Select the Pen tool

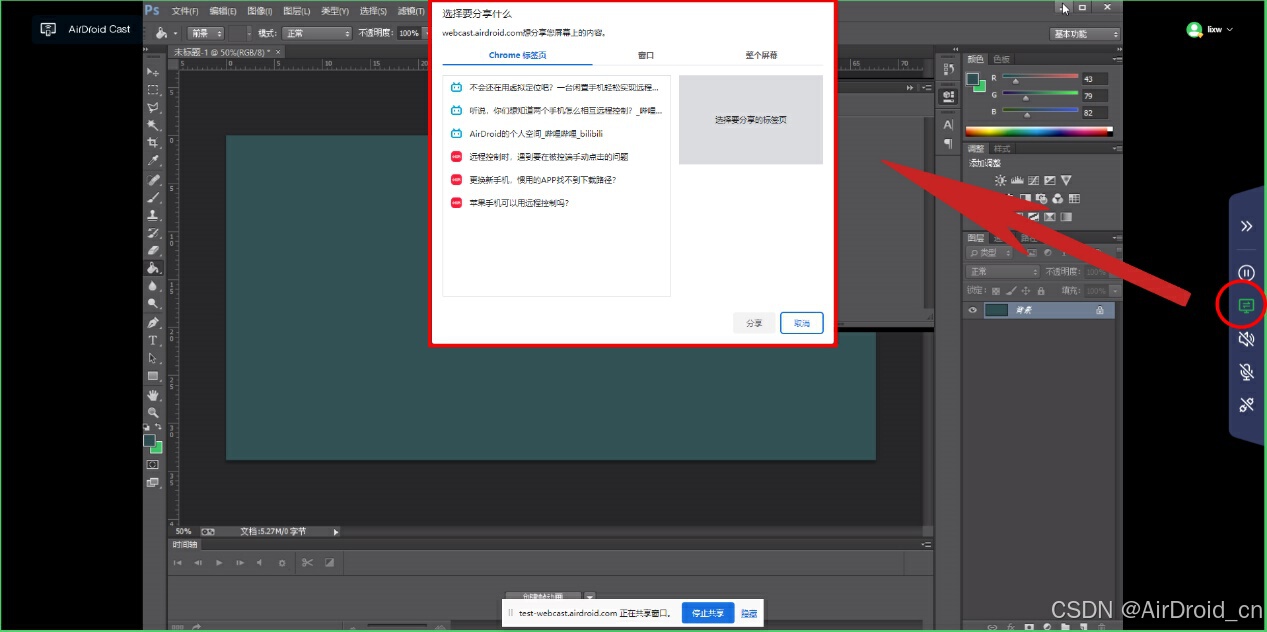pos(153,323)
